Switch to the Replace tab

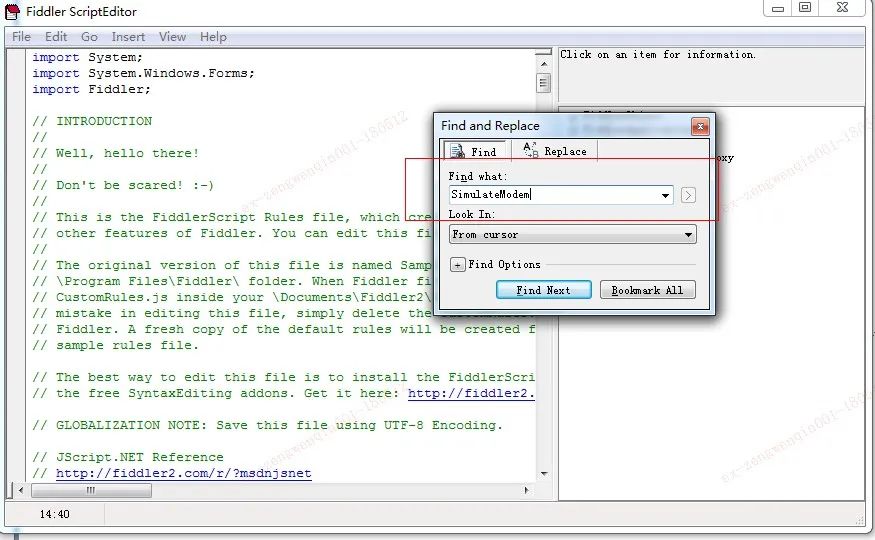(555, 151)
